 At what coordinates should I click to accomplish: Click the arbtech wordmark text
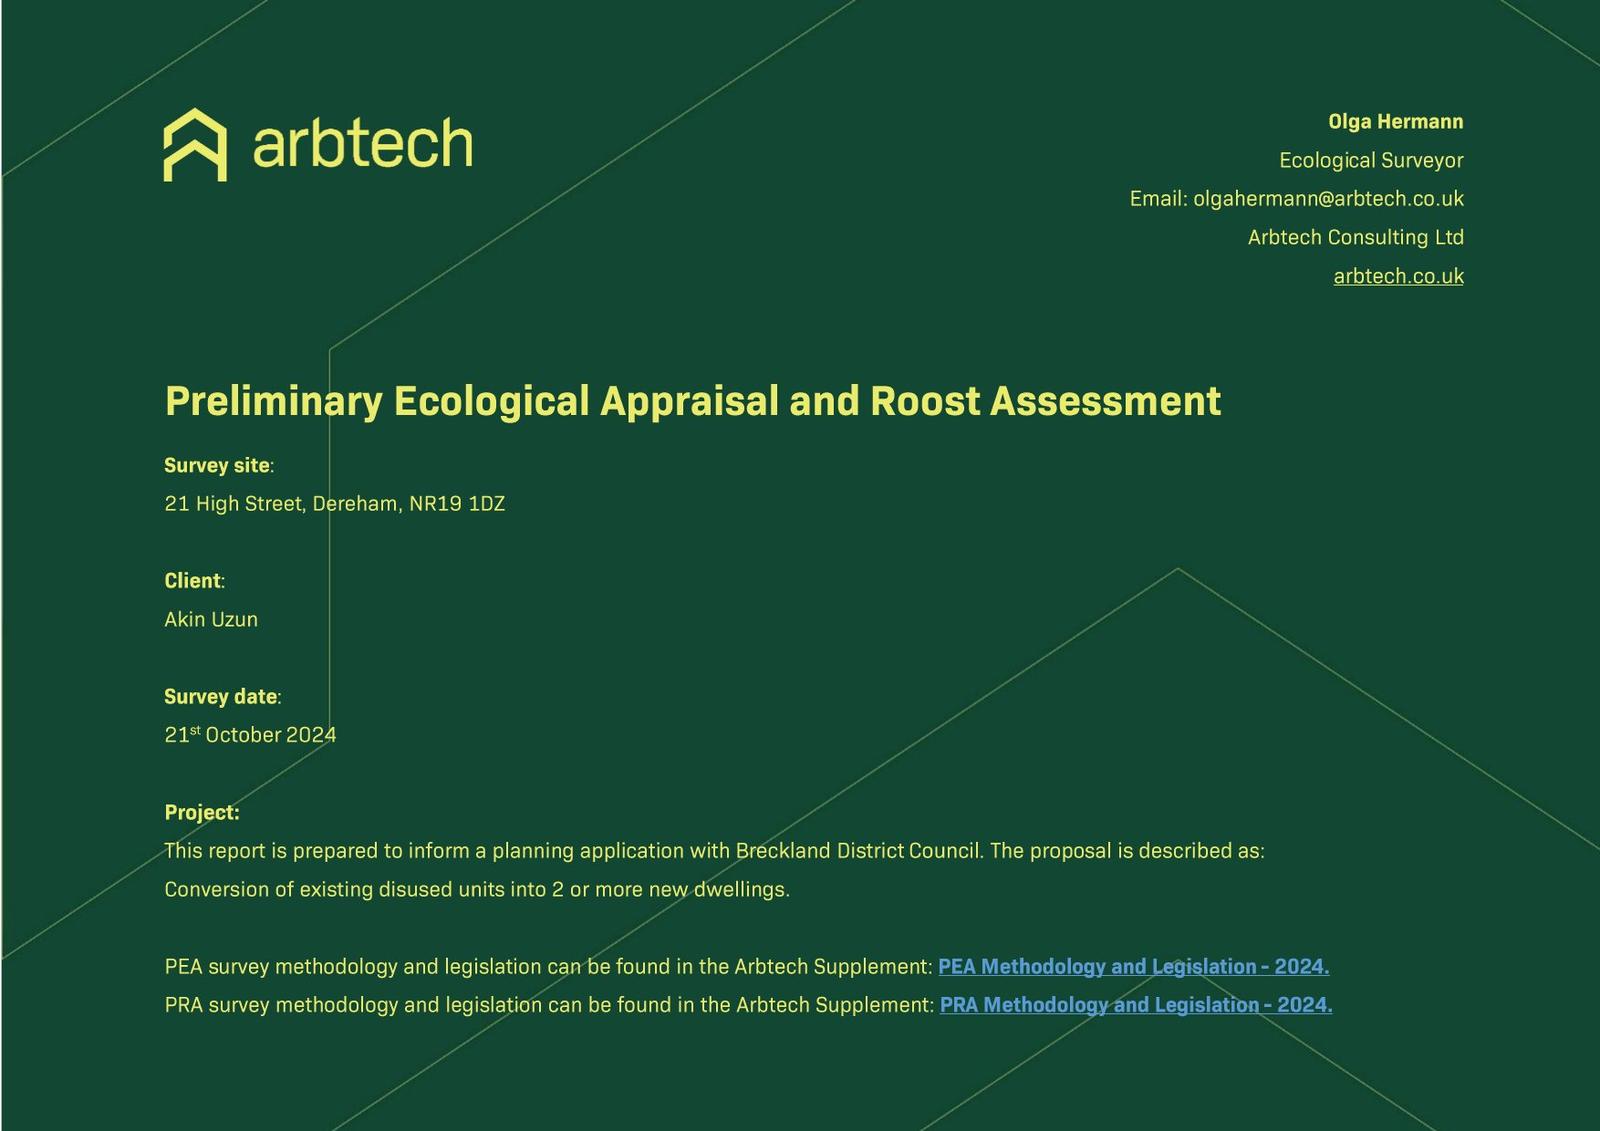pos(362,144)
